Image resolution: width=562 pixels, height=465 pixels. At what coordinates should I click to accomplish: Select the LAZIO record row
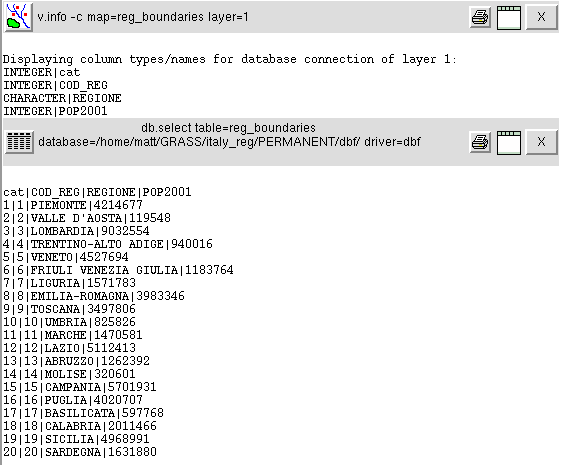point(70,347)
